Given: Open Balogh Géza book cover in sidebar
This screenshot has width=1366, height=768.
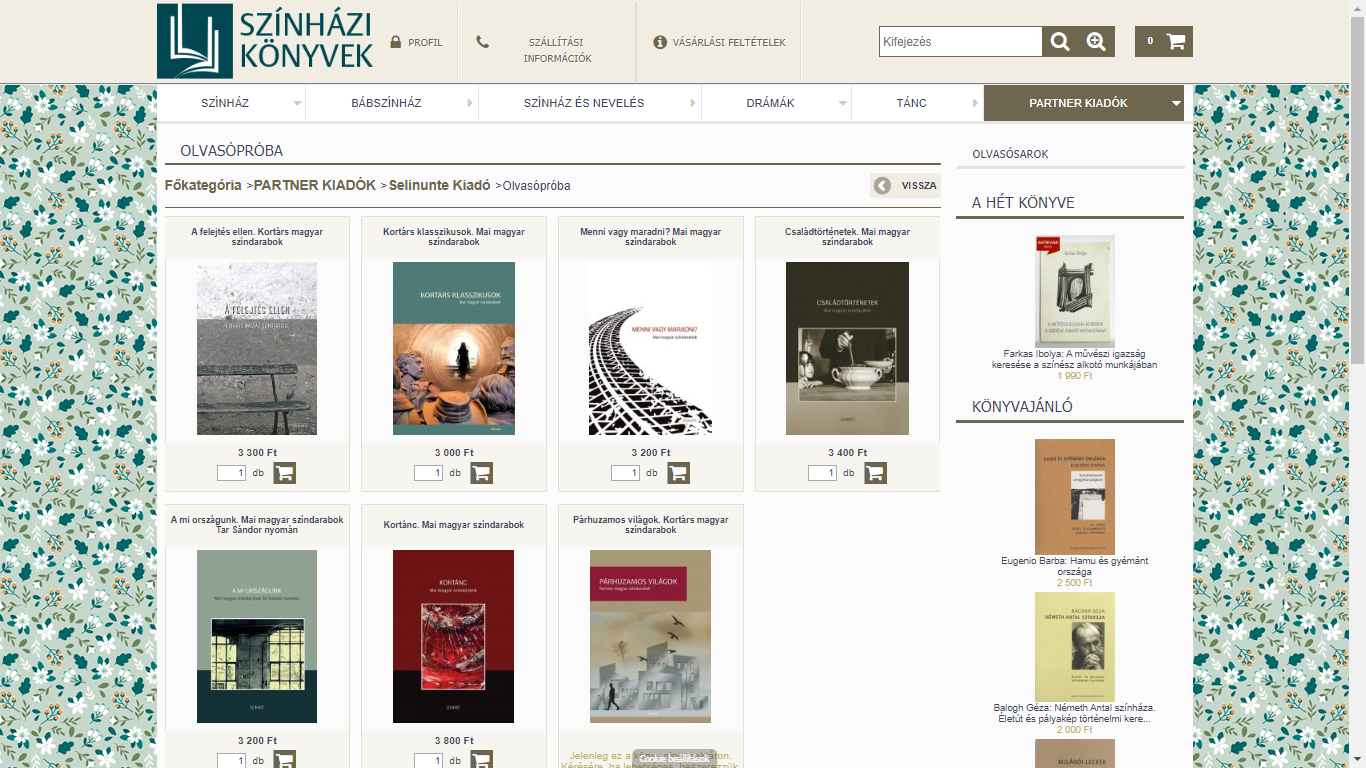Looking at the screenshot, I should coord(1075,646).
